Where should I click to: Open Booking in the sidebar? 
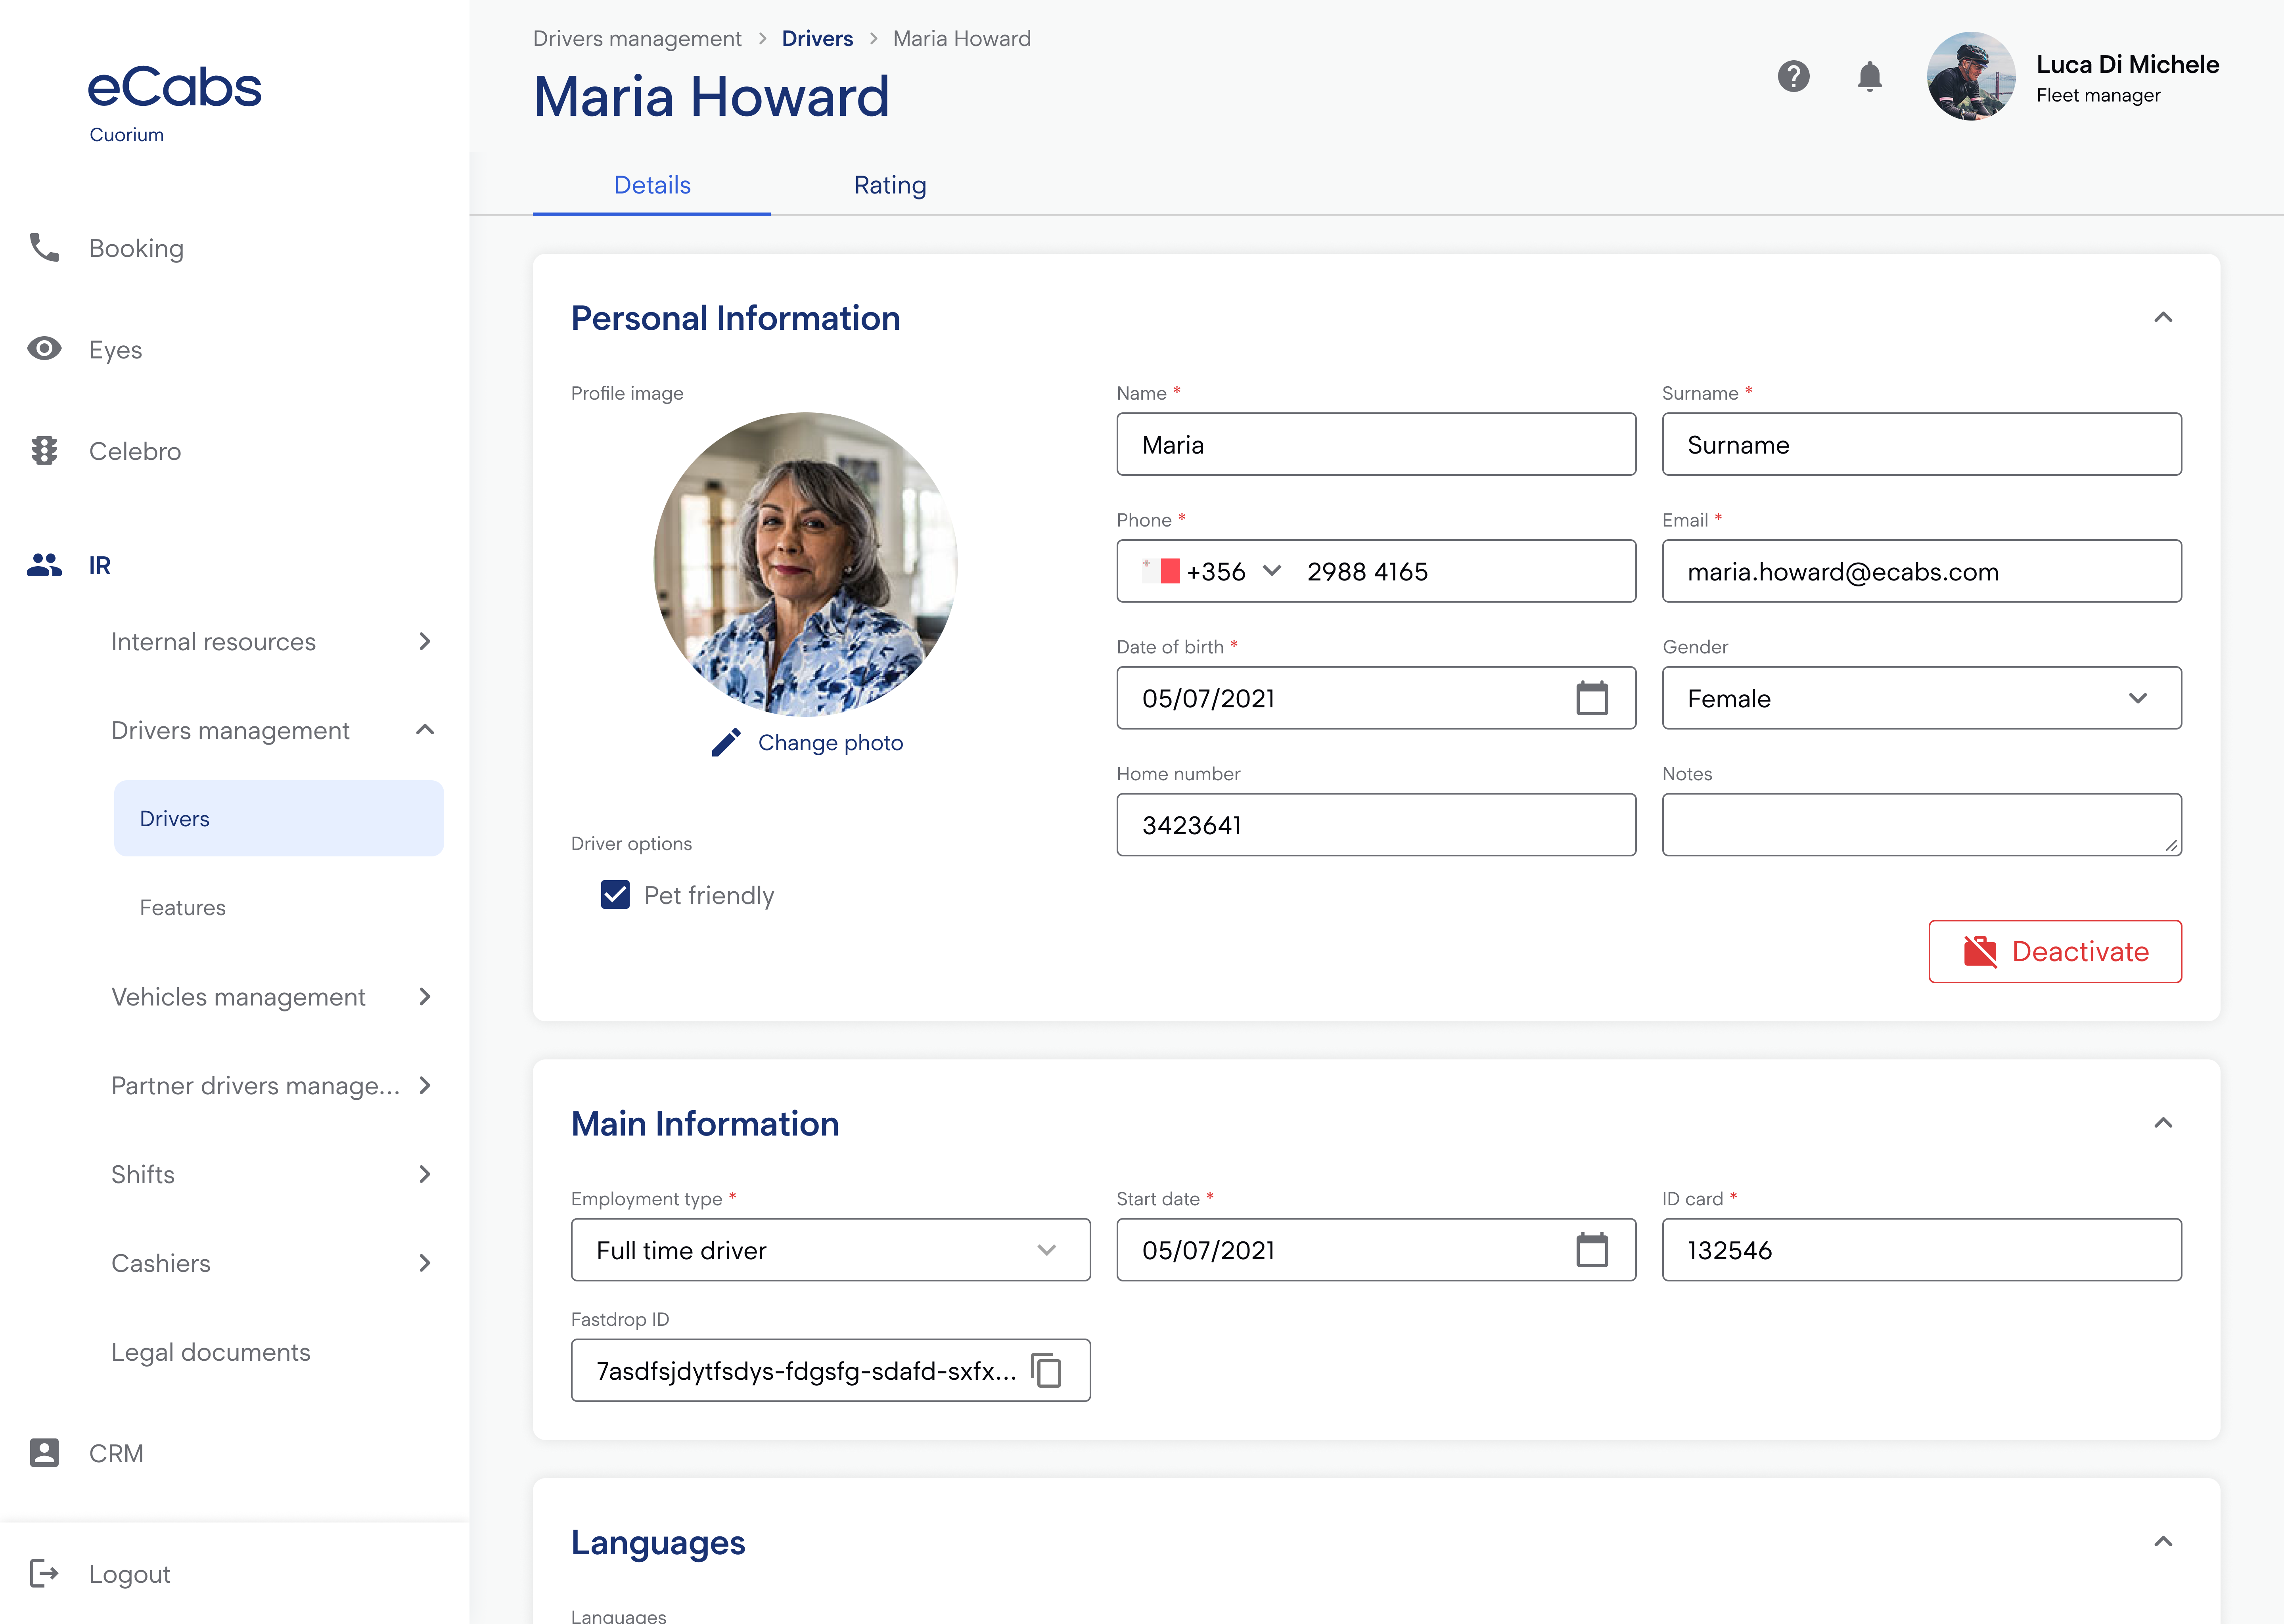pyautogui.click(x=136, y=248)
